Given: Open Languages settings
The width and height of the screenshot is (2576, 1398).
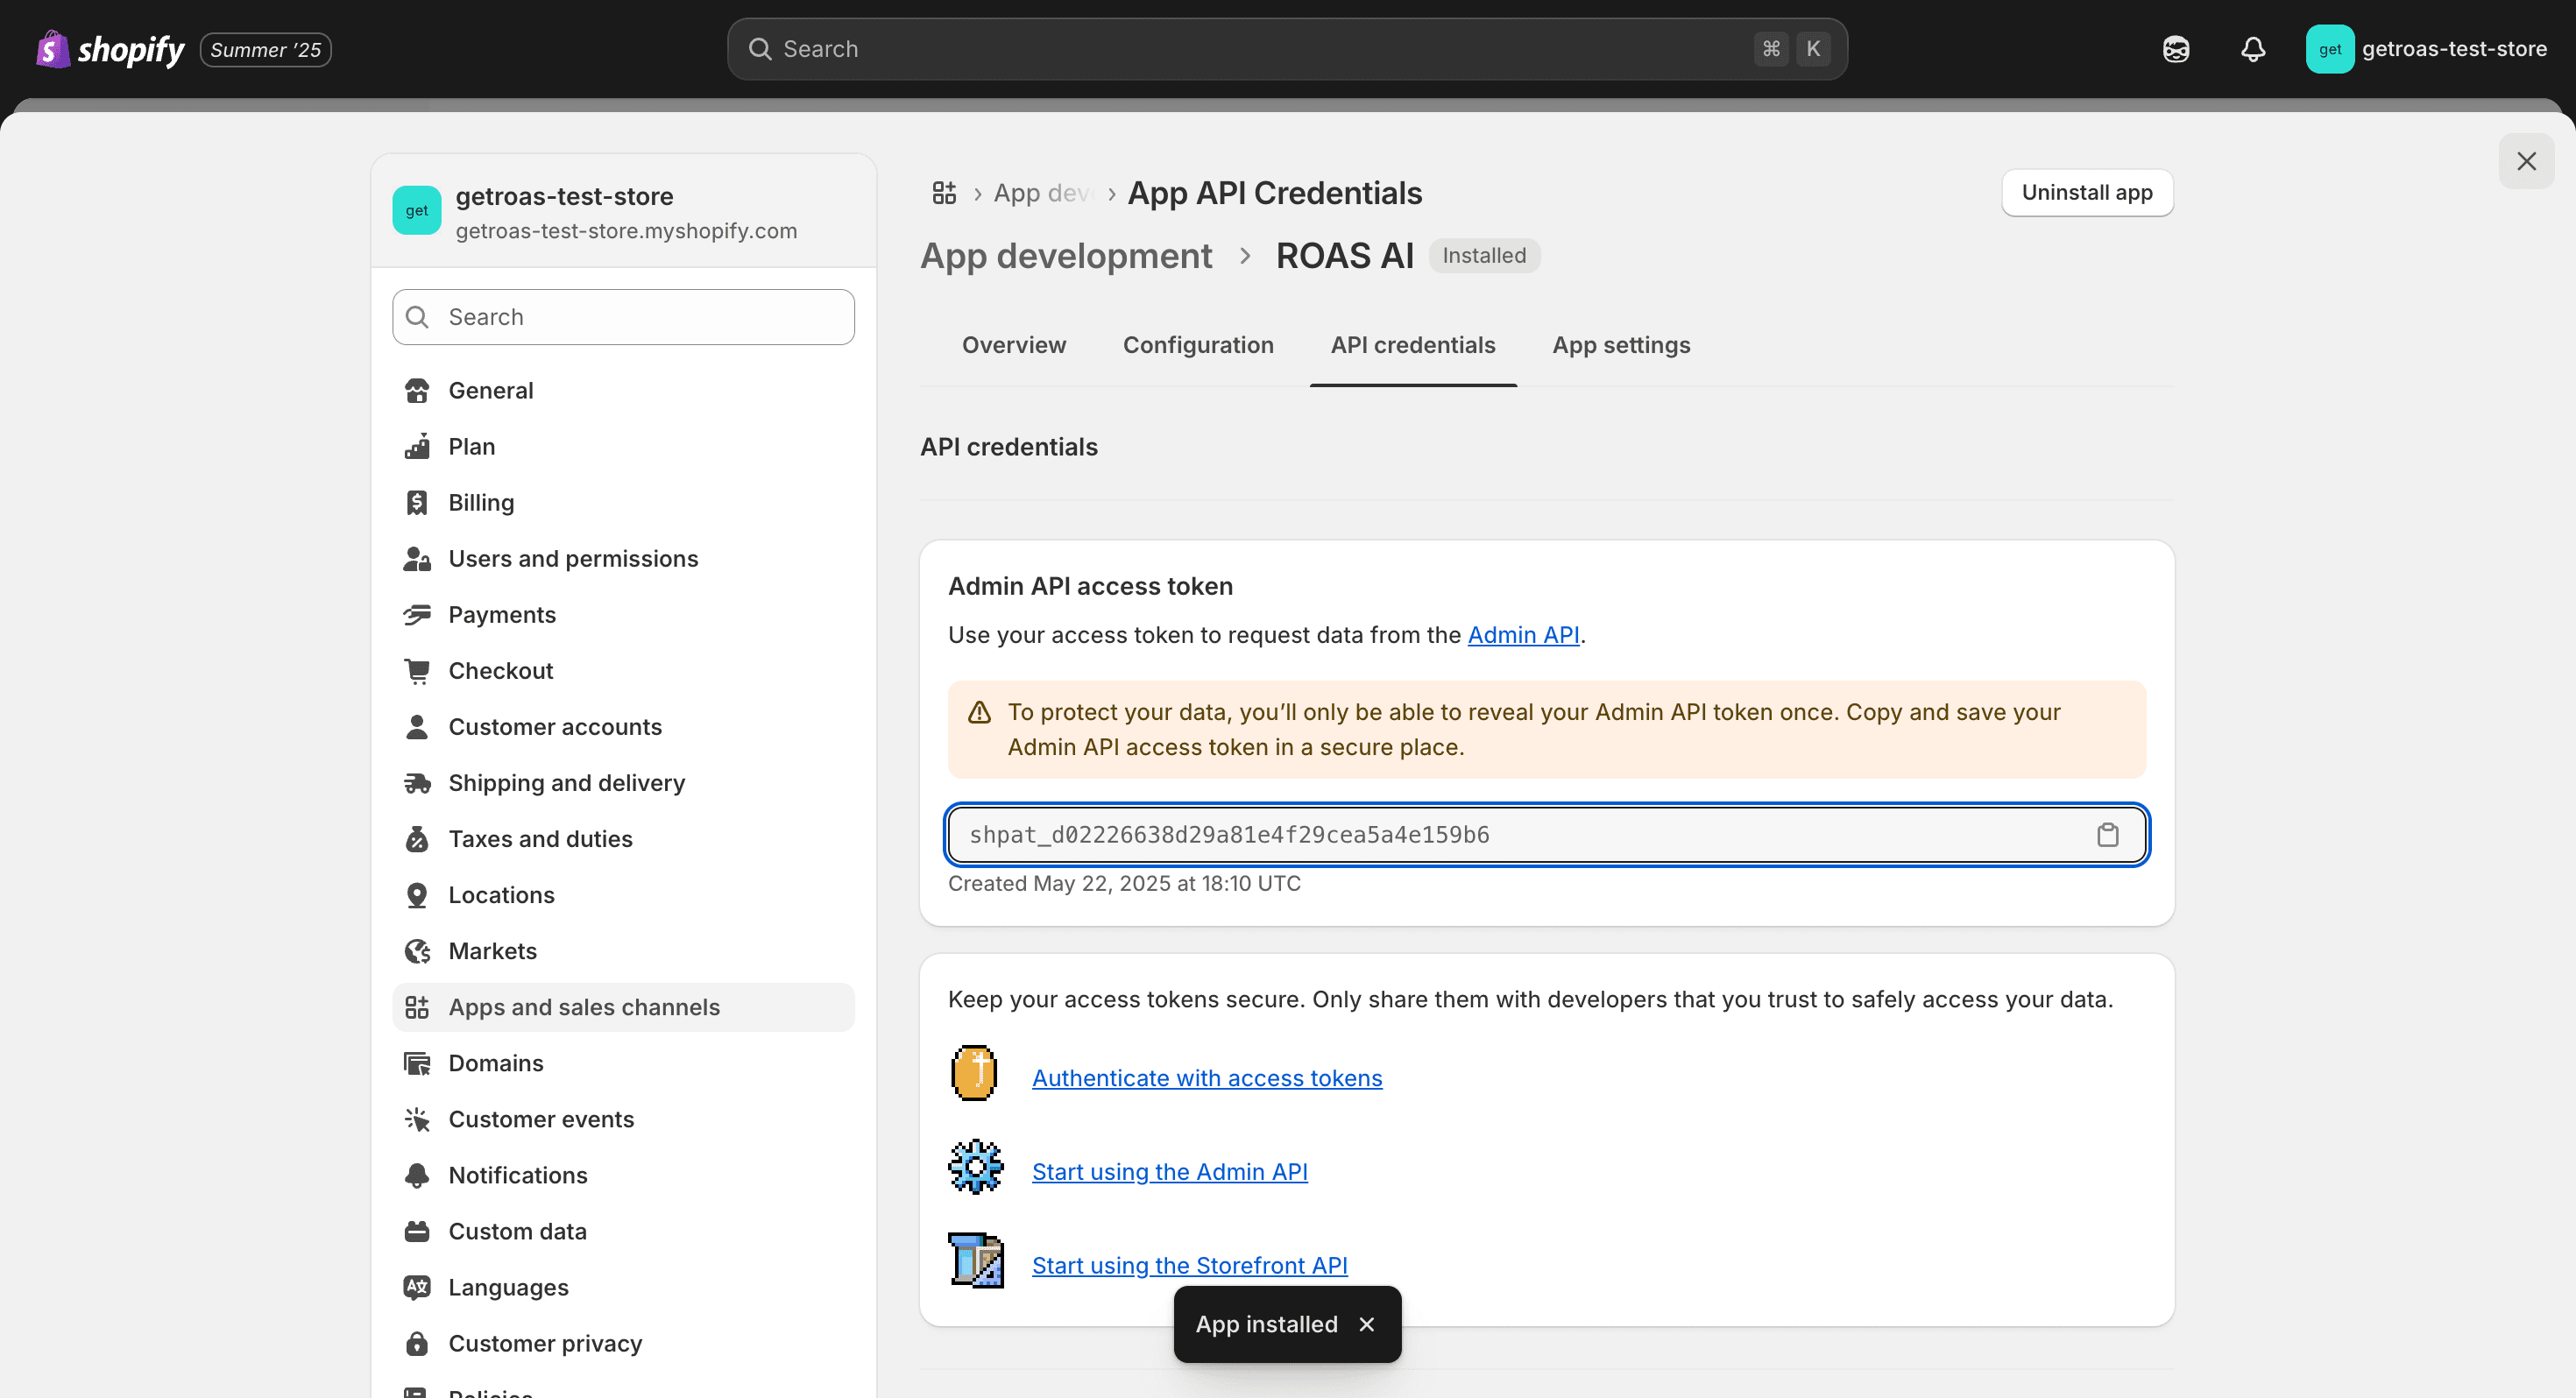Looking at the screenshot, I should 623,1286.
